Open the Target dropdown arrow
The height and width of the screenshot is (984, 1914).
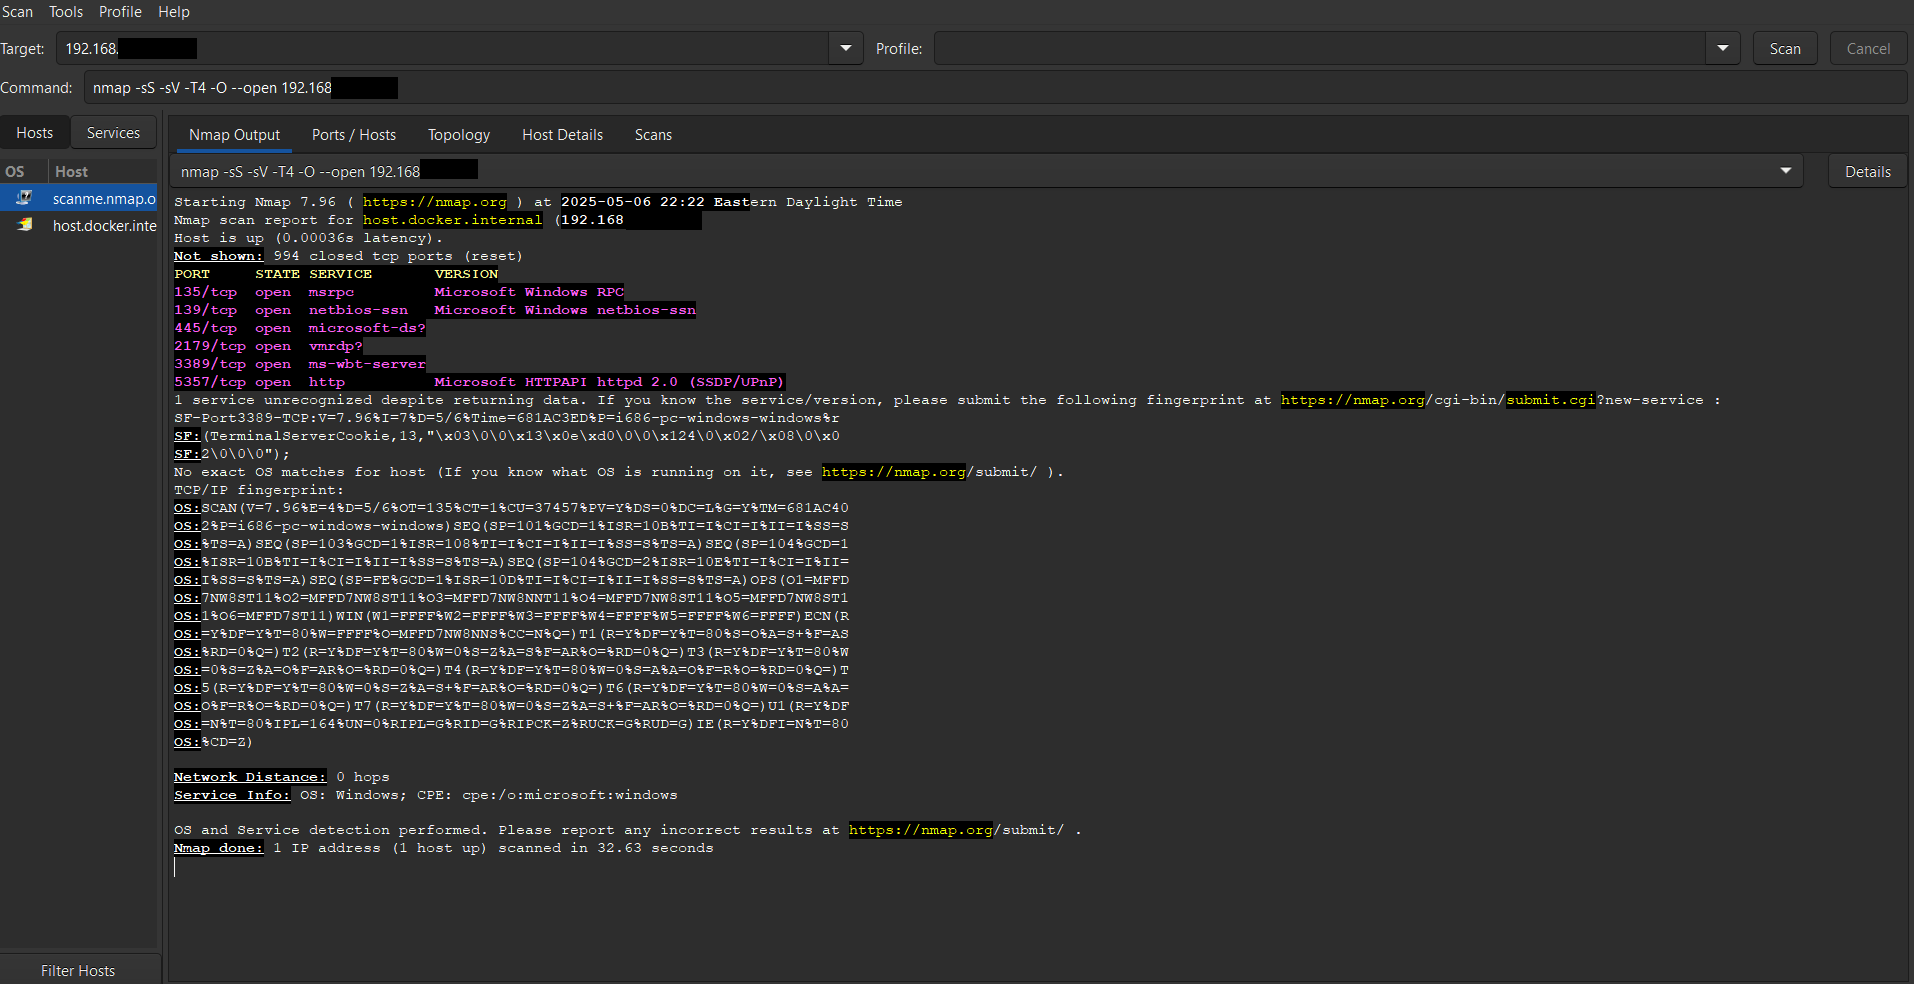[846, 48]
